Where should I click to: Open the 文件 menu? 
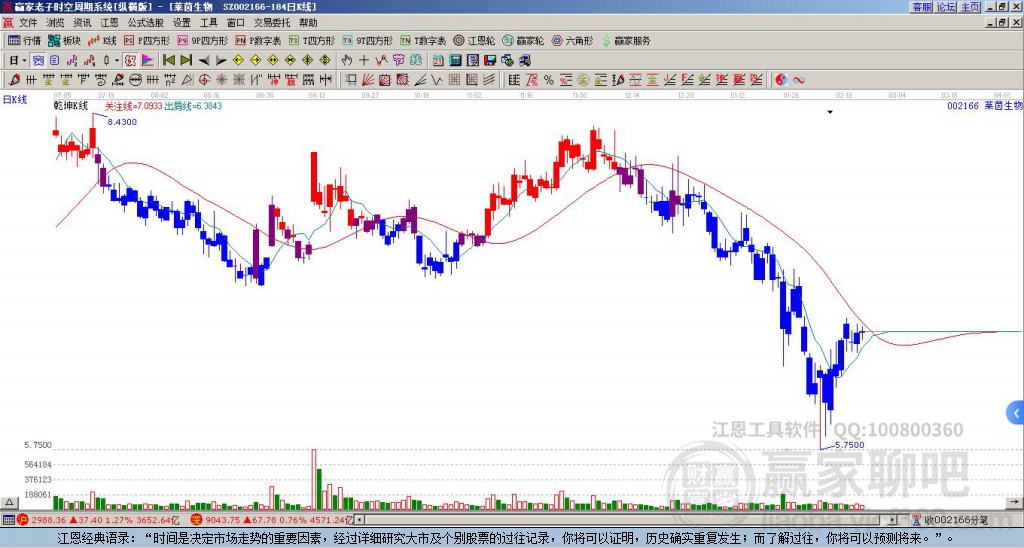coord(28,23)
